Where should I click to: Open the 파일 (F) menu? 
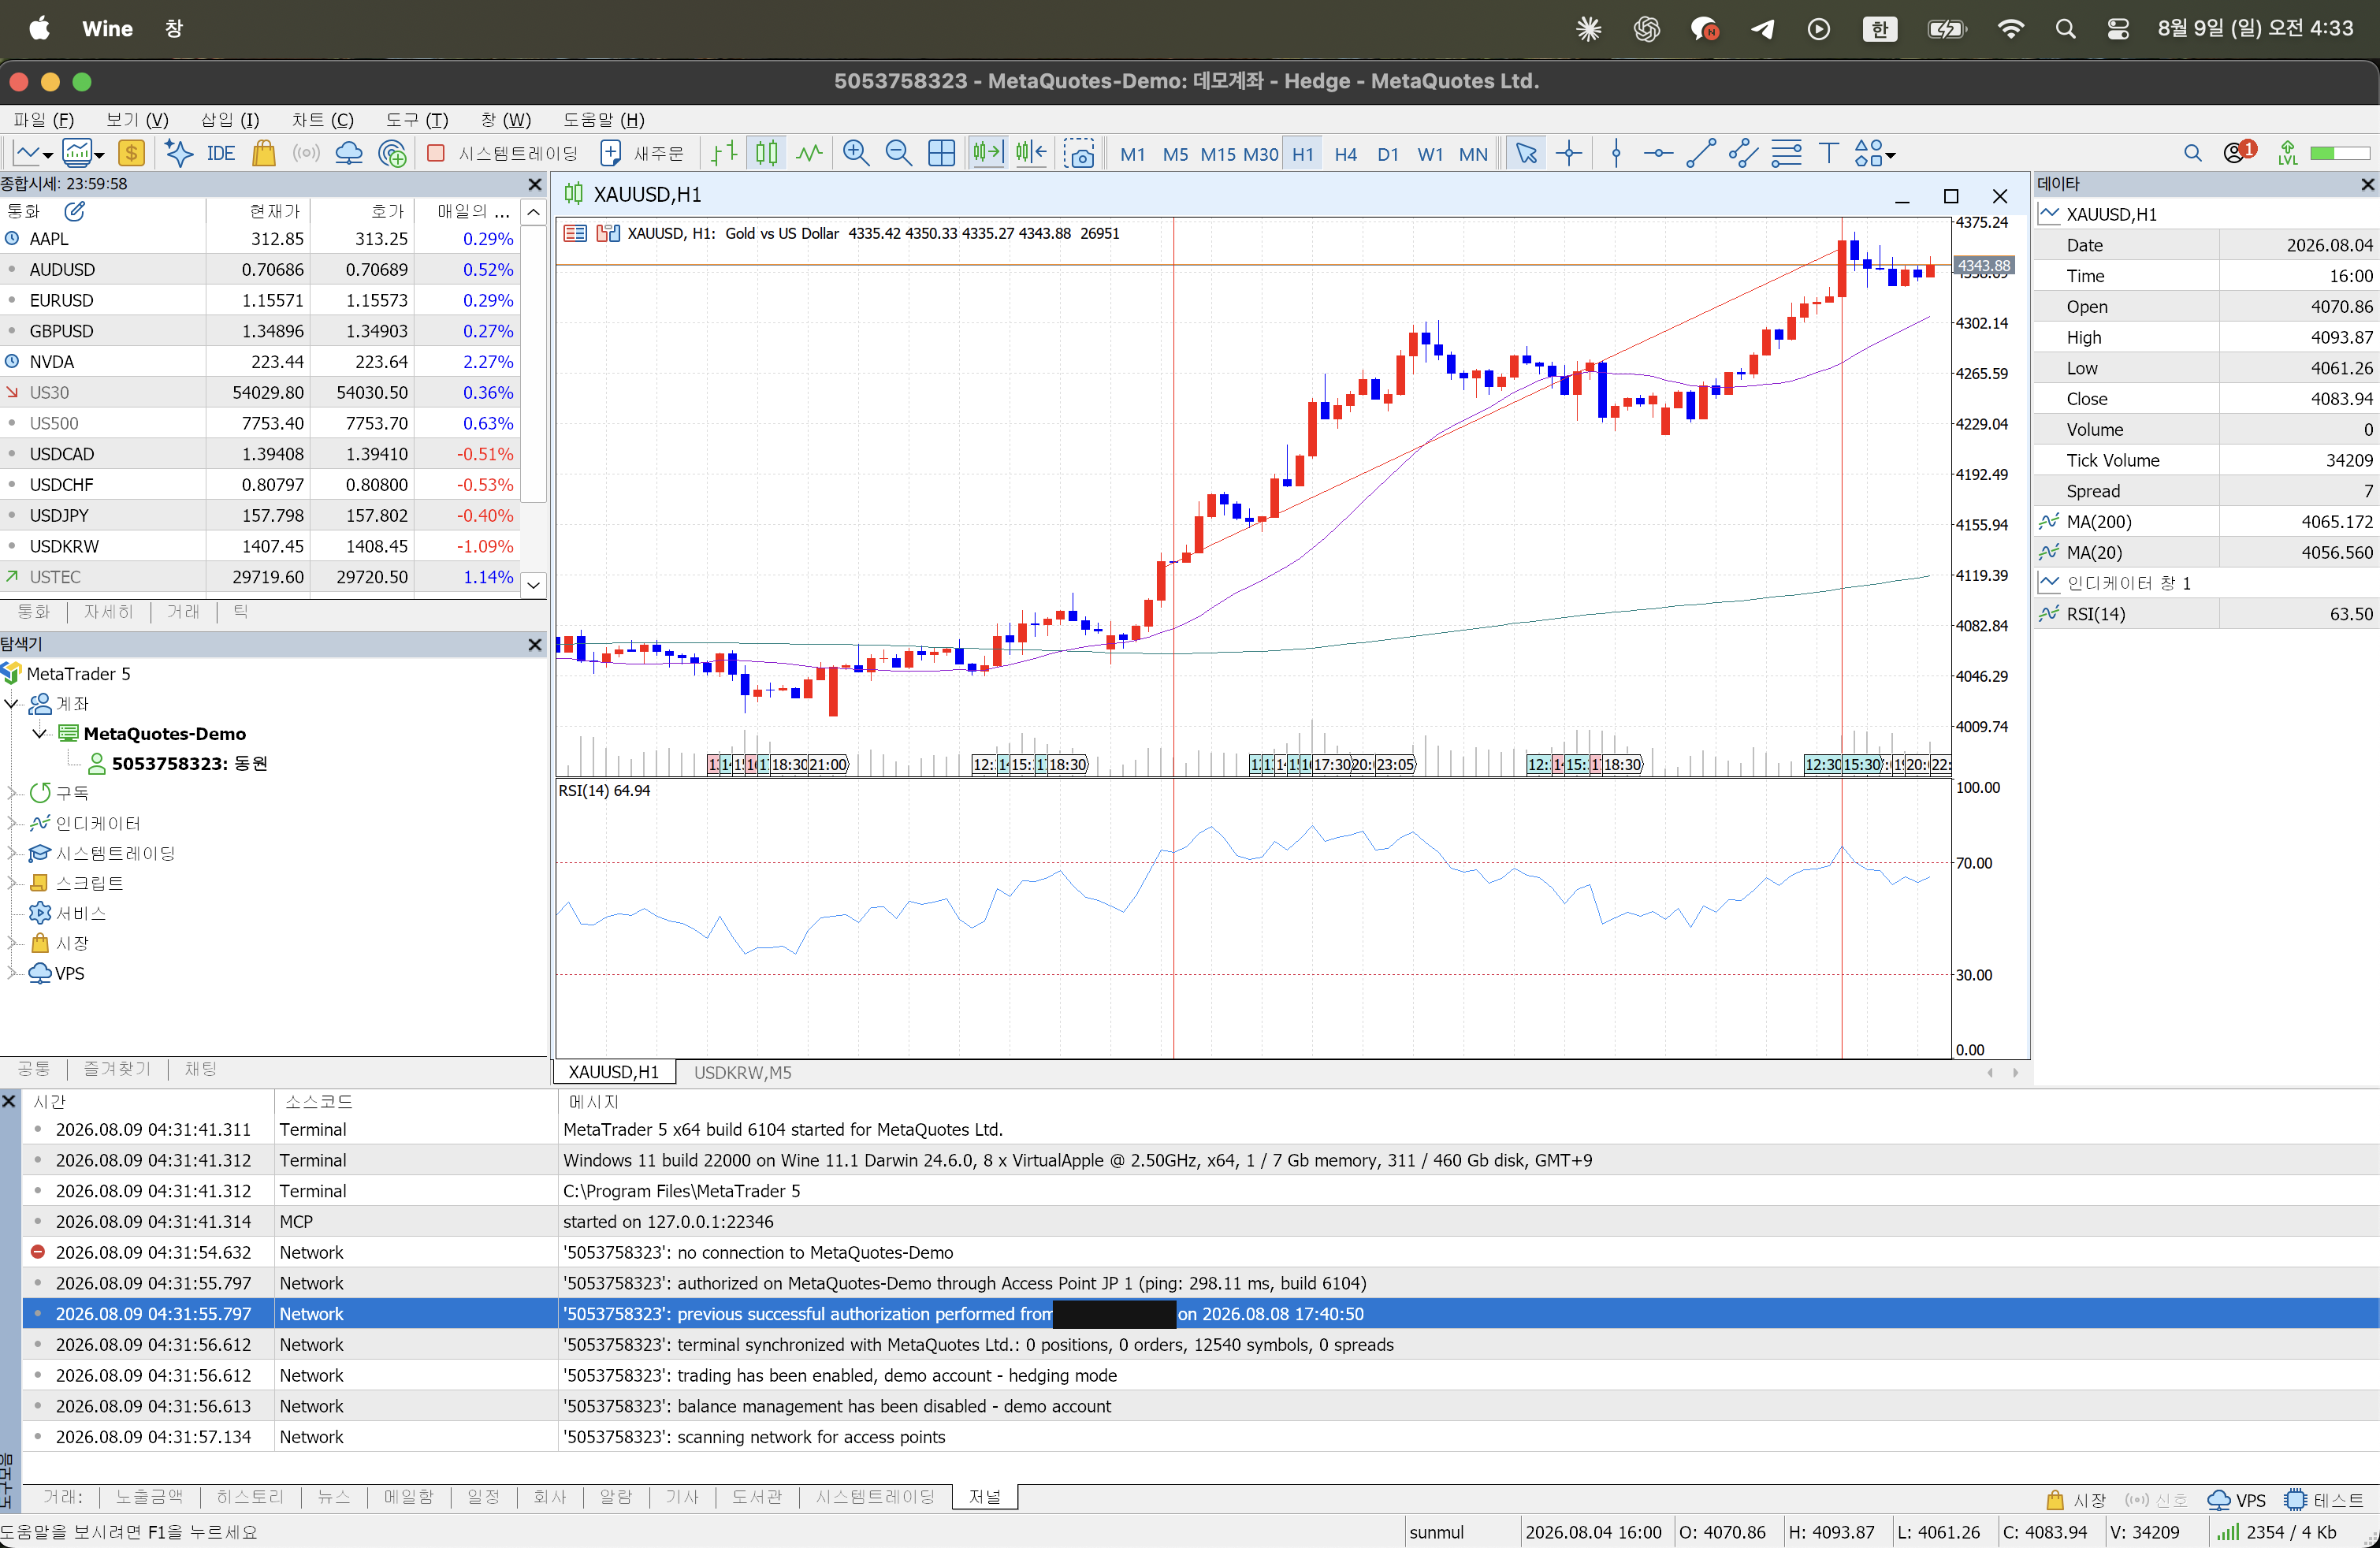43,120
